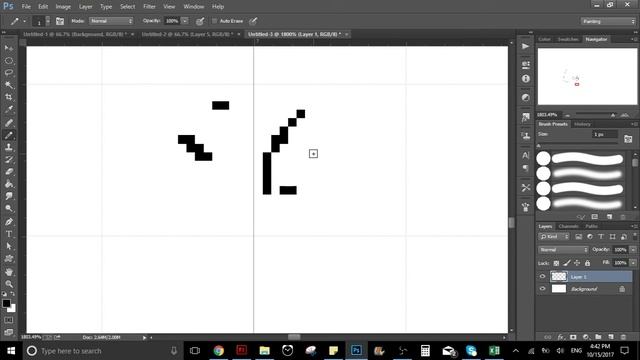Open Excel from the taskbar

(x=494, y=351)
